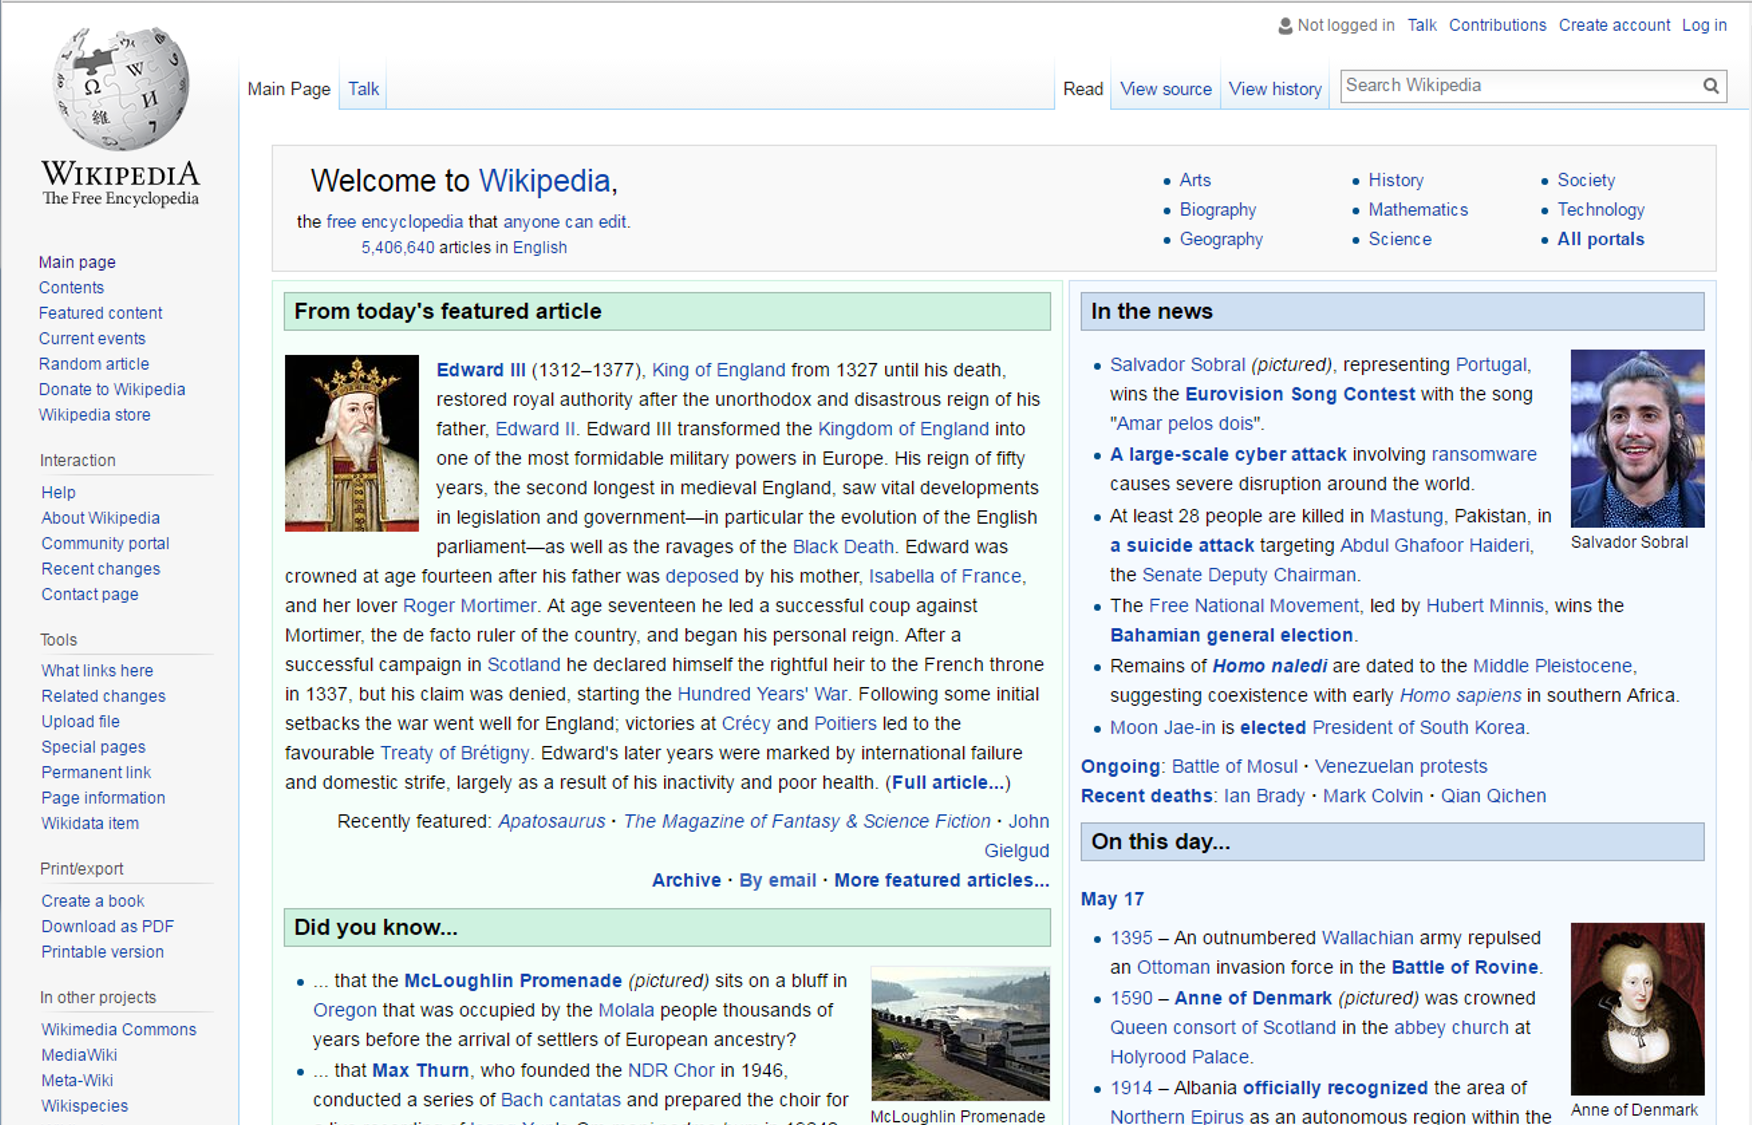Screen dimensions: 1752x1125
Task: Open the Geography portal
Action: tap(1221, 240)
